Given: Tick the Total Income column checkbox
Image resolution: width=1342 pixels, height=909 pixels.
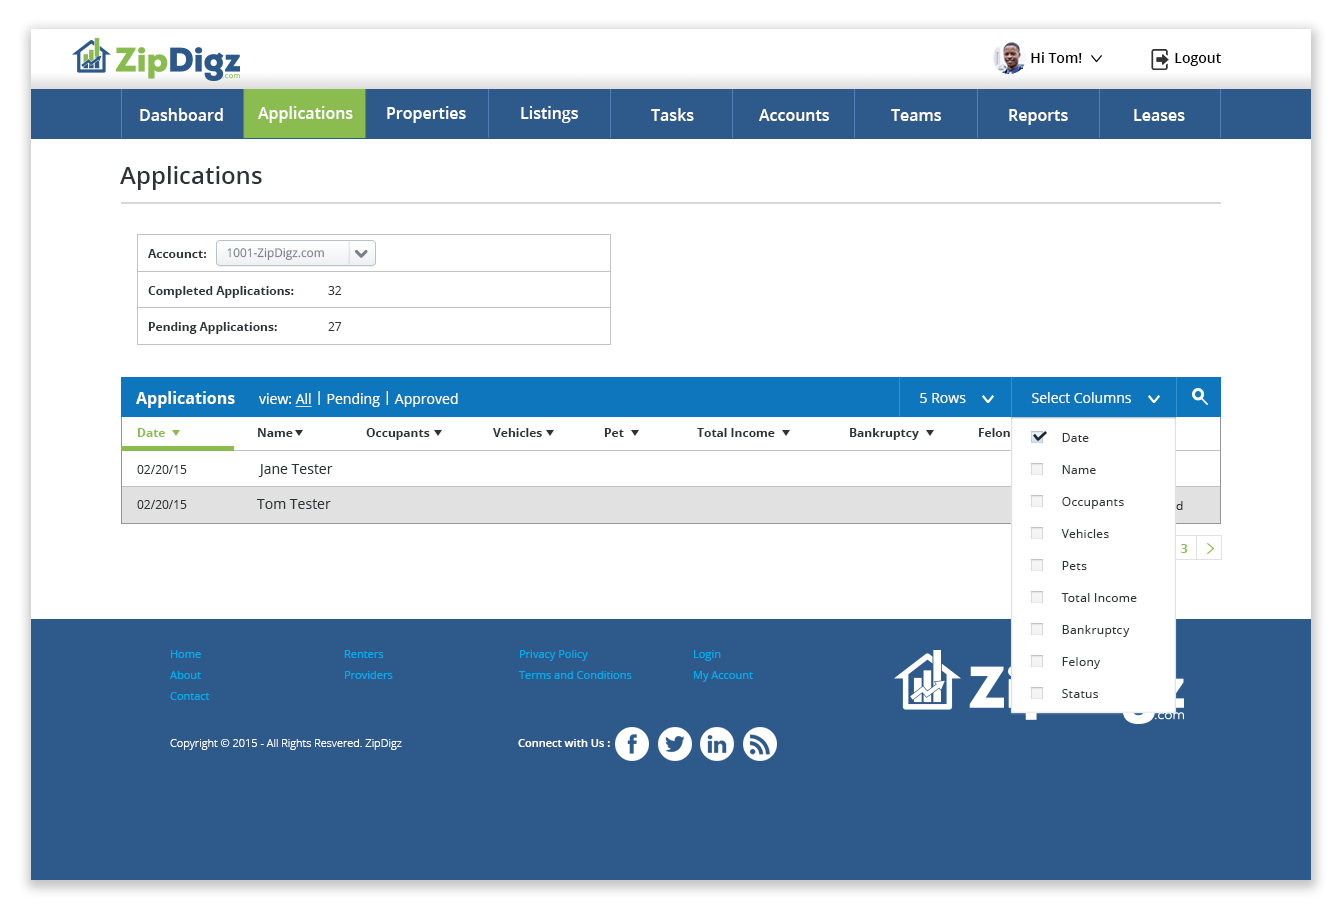Looking at the screenshot, I should [1037, 597].
